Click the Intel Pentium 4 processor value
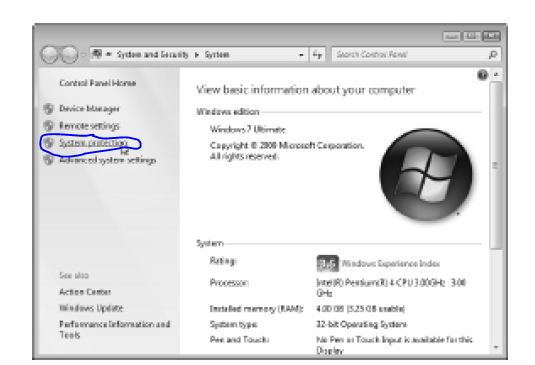The image size is (535, 365). [x=391, y=288]
